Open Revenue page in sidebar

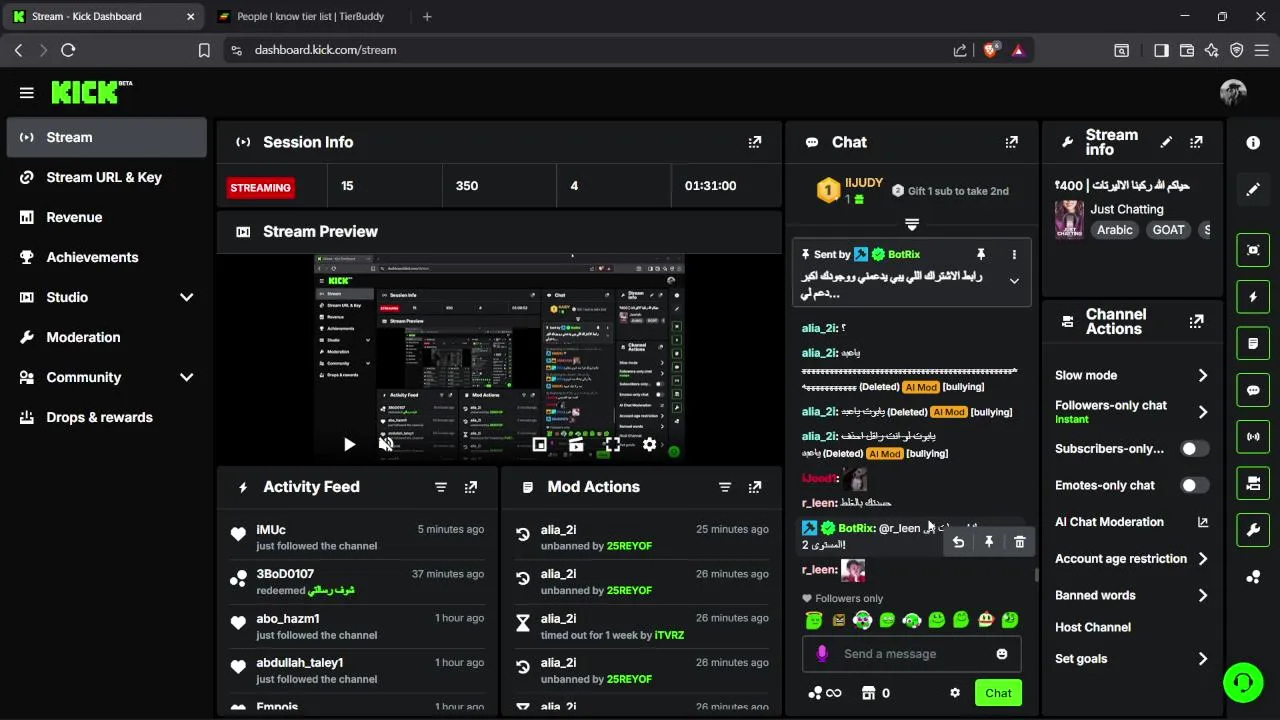pos(107,217)
